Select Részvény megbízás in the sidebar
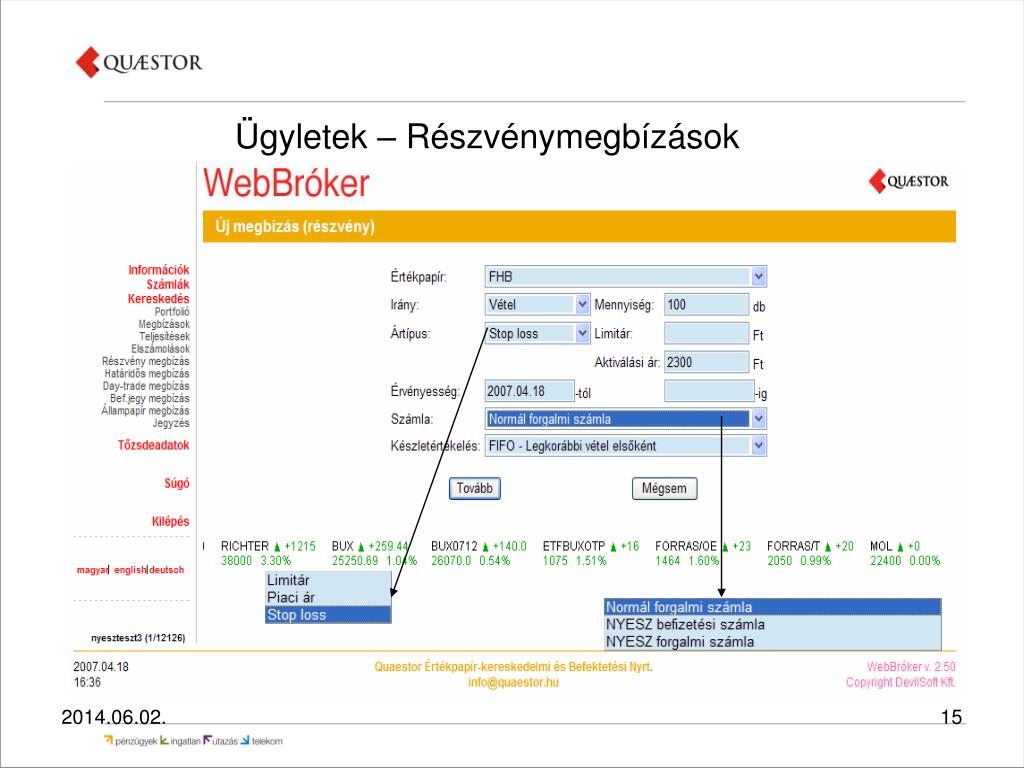Screen dimensions: 1024x768 pos(146,361)
